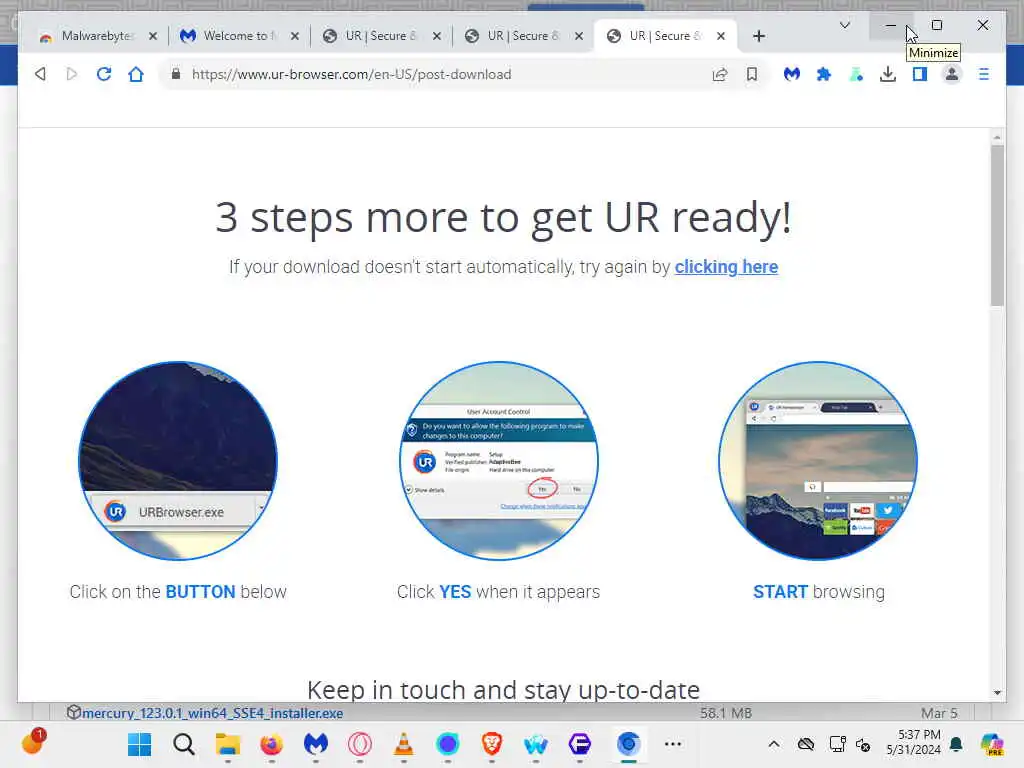Open Windows taskbar search
Screen dimensions: 1024x768
pos(184,744)
